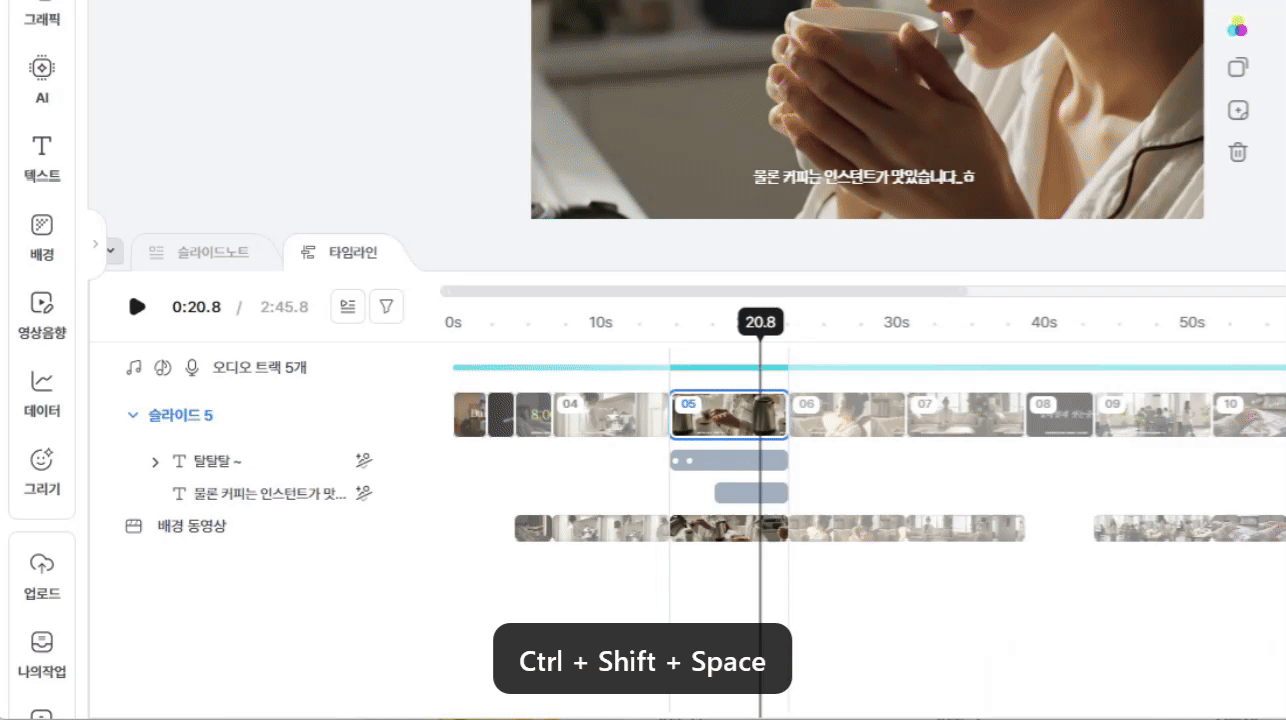This screenshot has width=1286, height=720.
Task: Open the 영상음향 media panel
Action: tap(41, 314)
